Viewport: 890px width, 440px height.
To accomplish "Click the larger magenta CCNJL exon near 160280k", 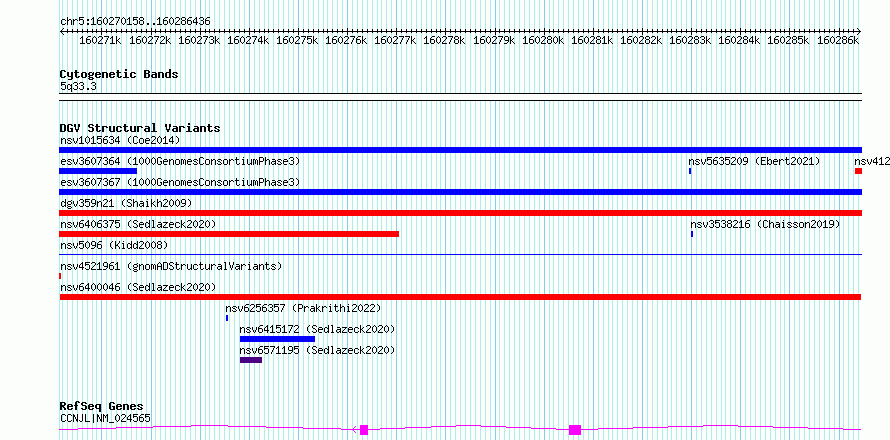I will point(575,430).
